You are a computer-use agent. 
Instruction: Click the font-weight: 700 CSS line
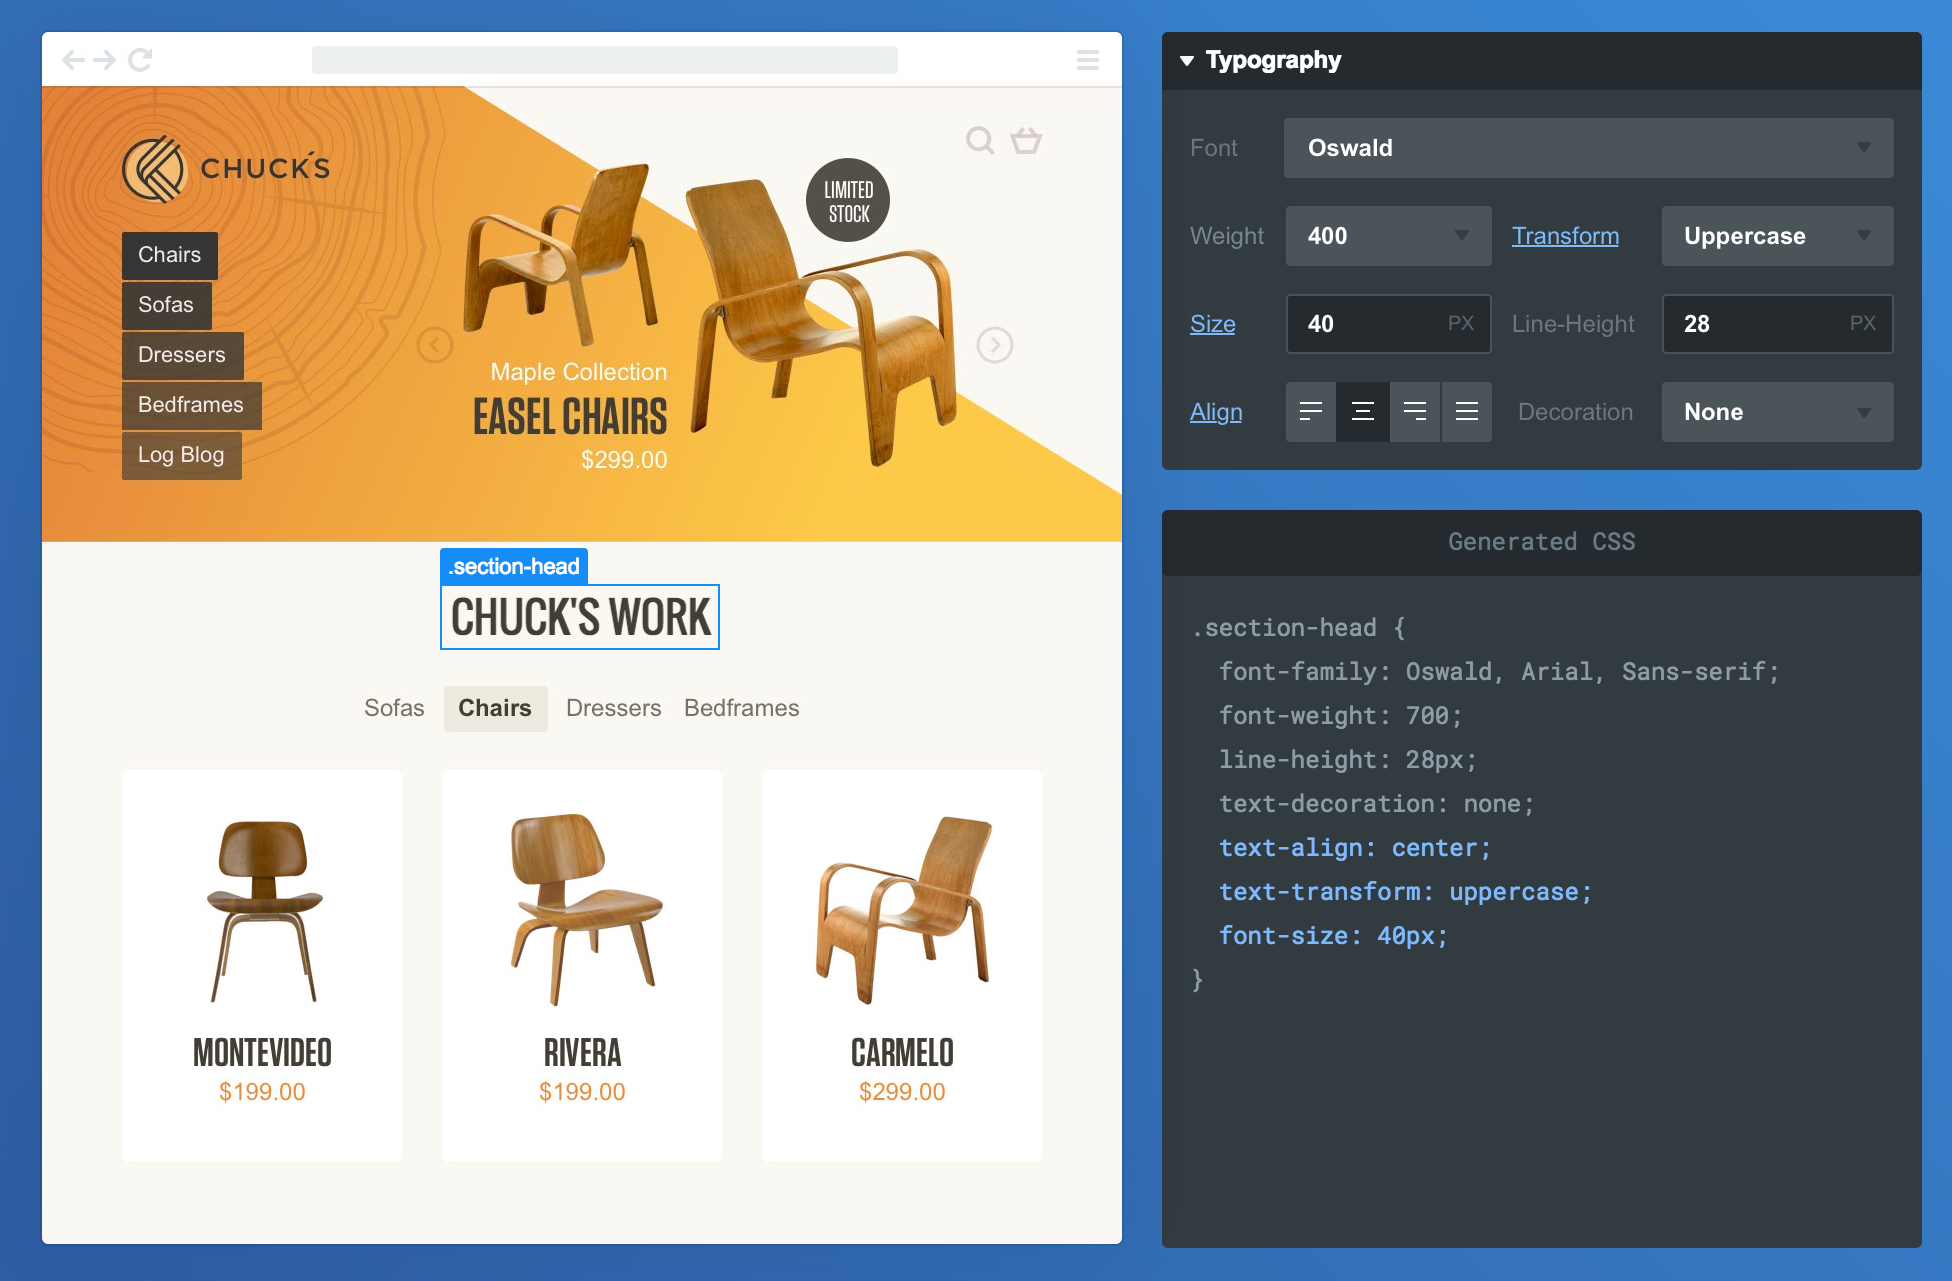tap(1340, 716)
